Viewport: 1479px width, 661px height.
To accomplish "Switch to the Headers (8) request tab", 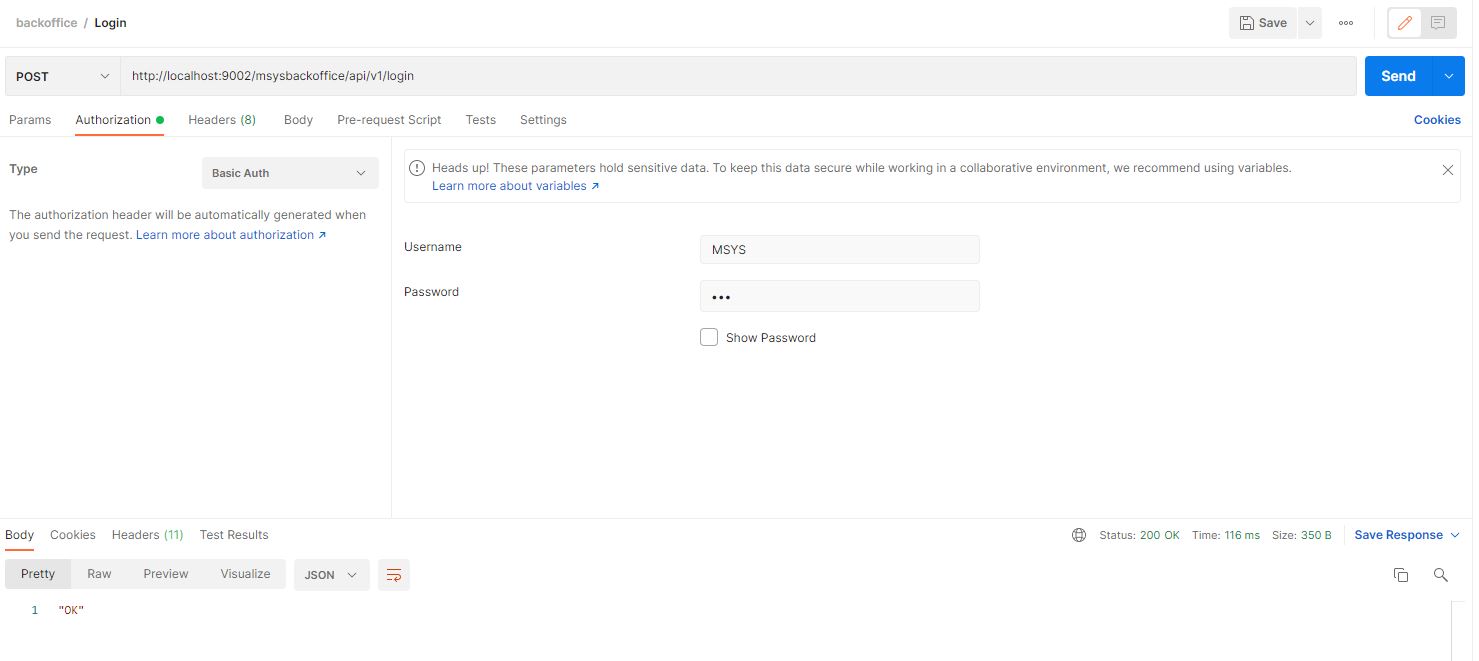I will 222,120.
